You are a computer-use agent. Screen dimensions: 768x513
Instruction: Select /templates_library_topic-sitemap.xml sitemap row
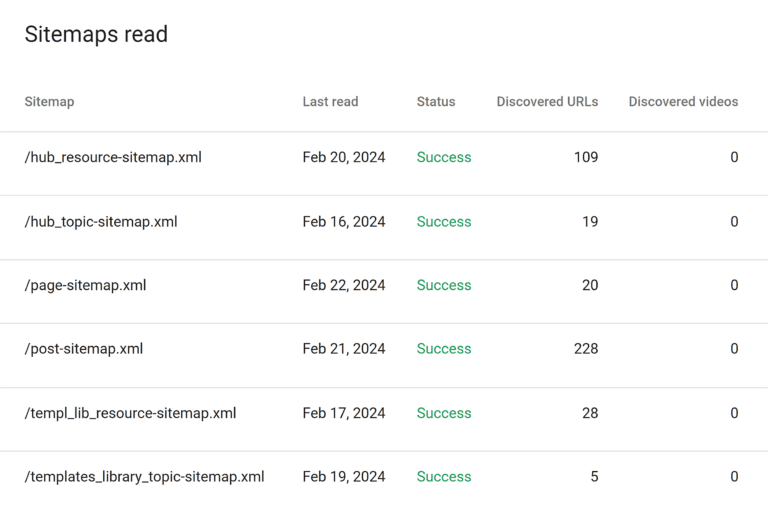[x=144, y=477]
